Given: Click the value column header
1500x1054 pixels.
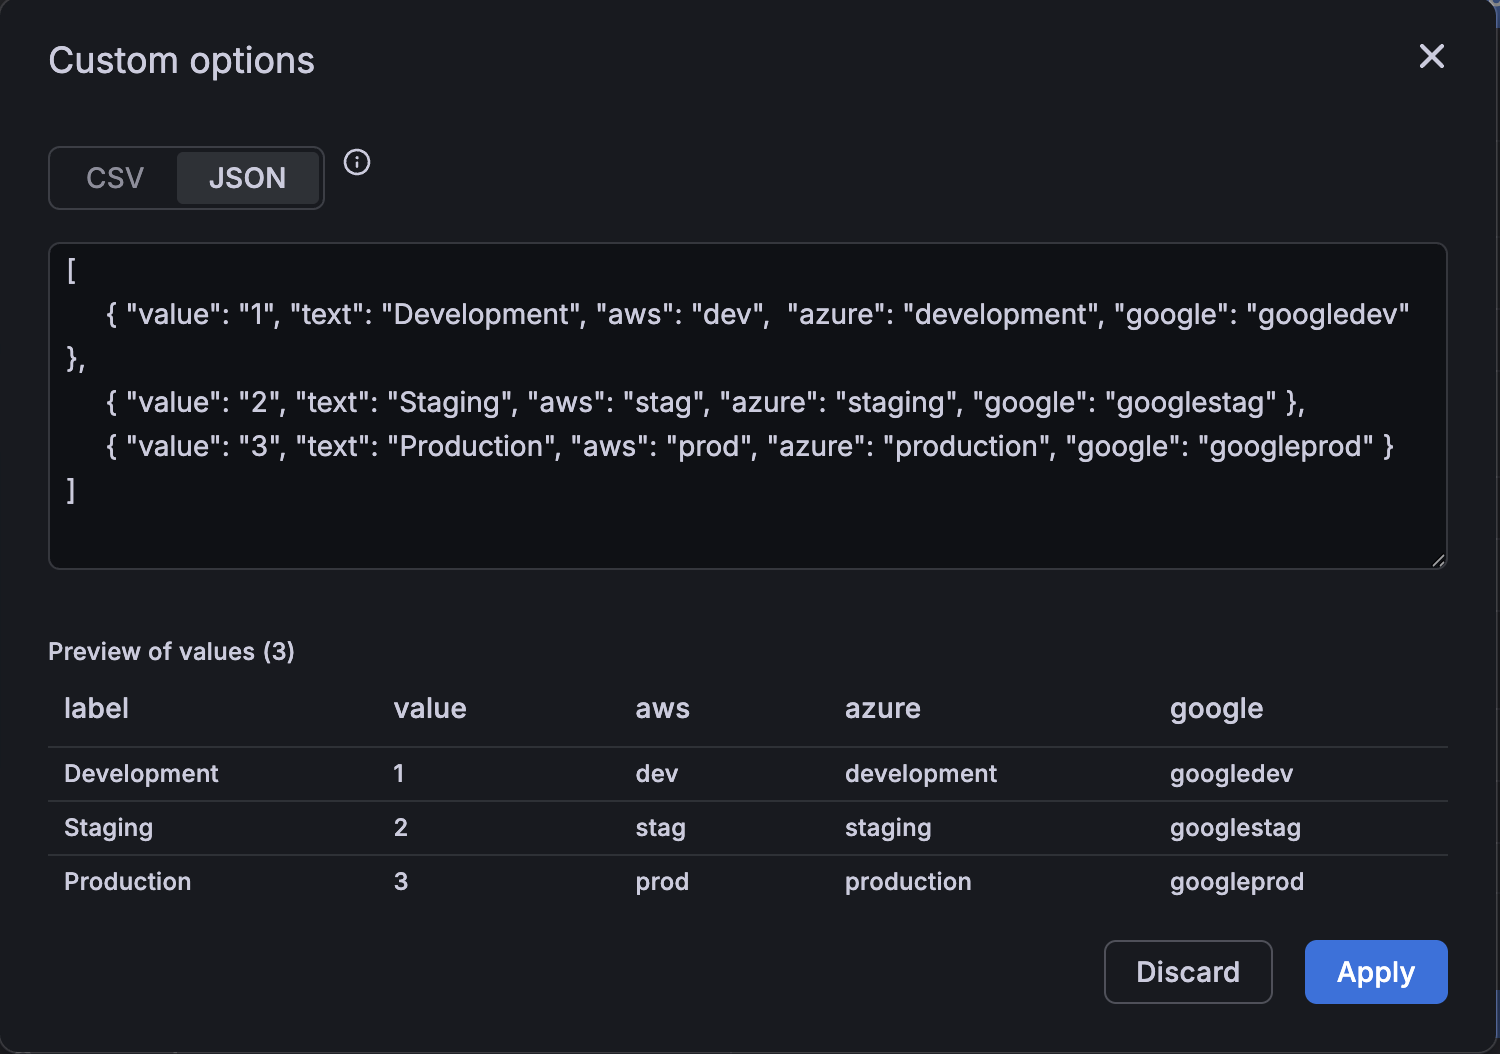Looking at the screenshot, I should [430, 708].
